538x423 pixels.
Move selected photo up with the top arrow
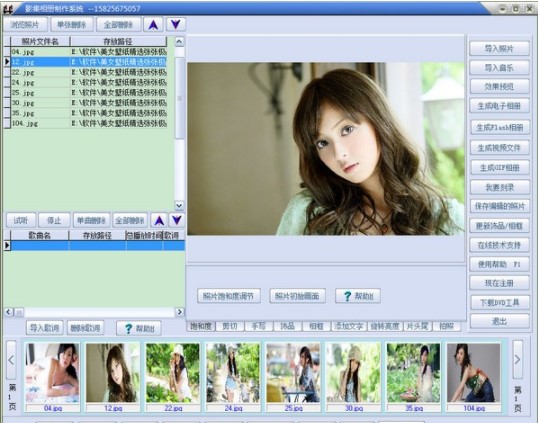click(153, 25)
